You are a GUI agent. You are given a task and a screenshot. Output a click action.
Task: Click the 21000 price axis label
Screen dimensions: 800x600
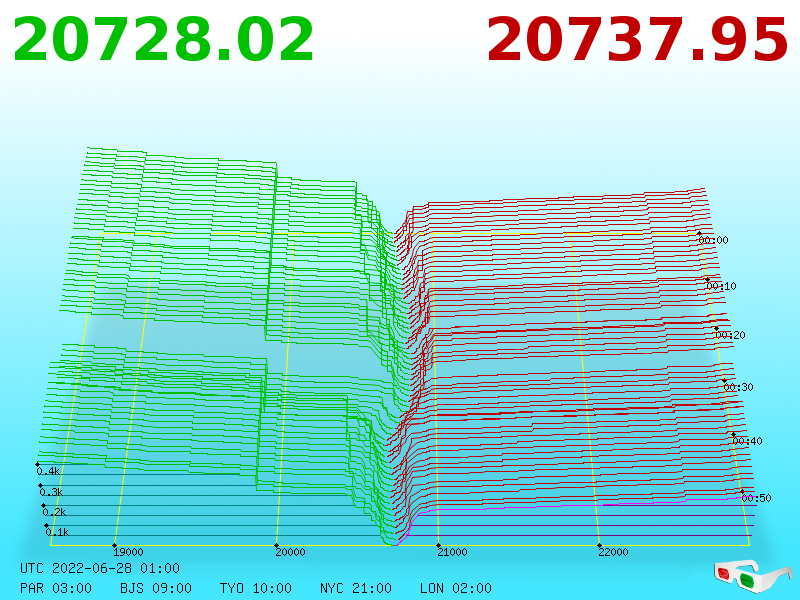click(x=452, y=552)
